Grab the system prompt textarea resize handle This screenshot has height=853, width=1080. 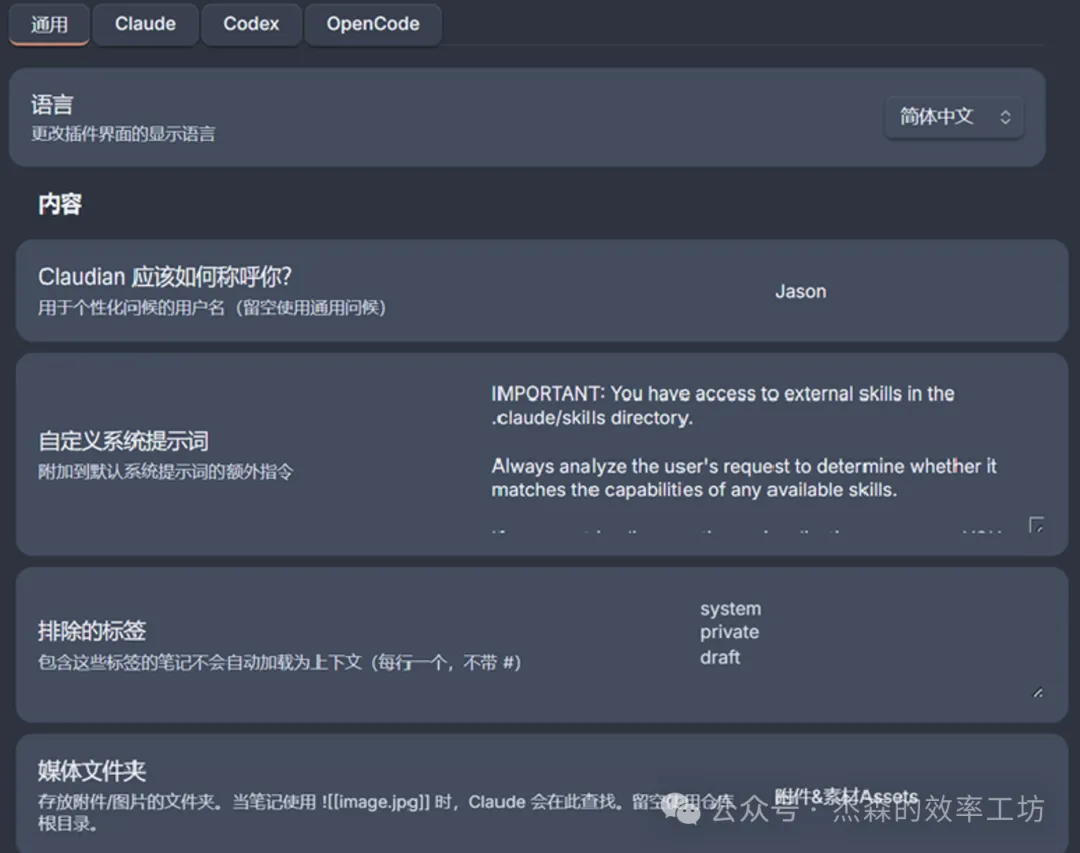1037,526
